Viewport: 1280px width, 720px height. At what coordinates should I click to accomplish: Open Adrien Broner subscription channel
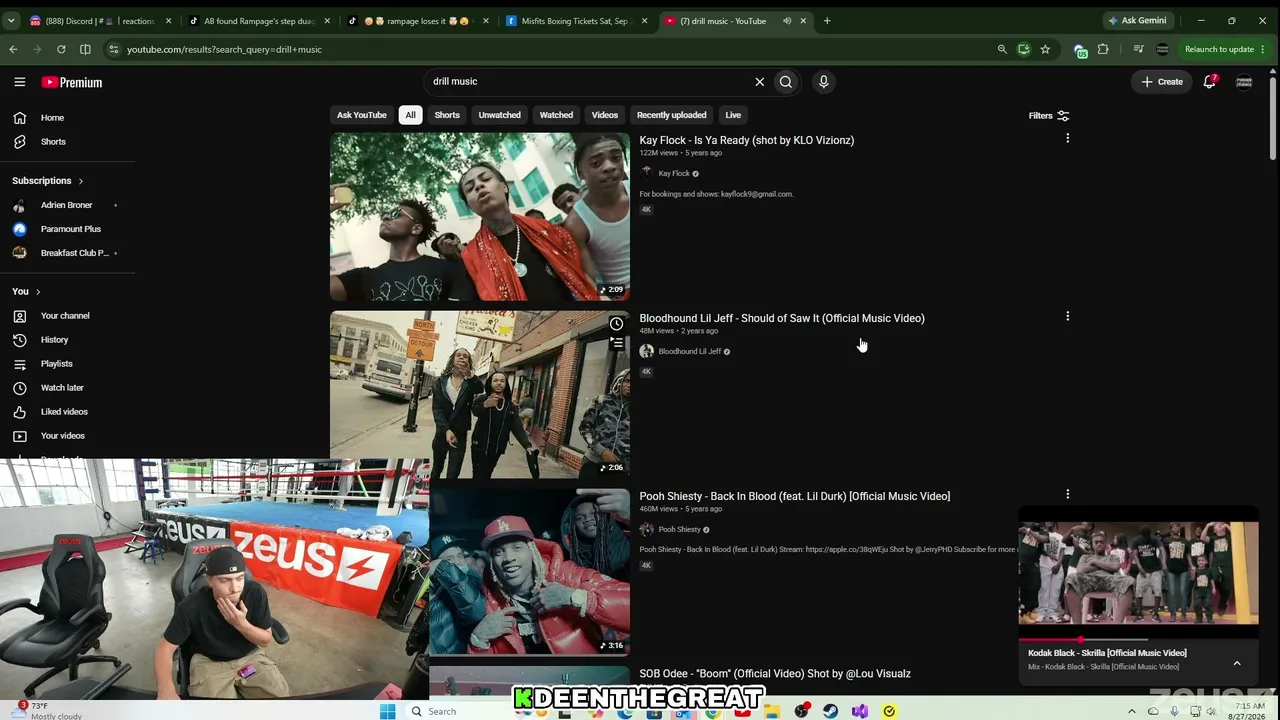coord(66,205)
